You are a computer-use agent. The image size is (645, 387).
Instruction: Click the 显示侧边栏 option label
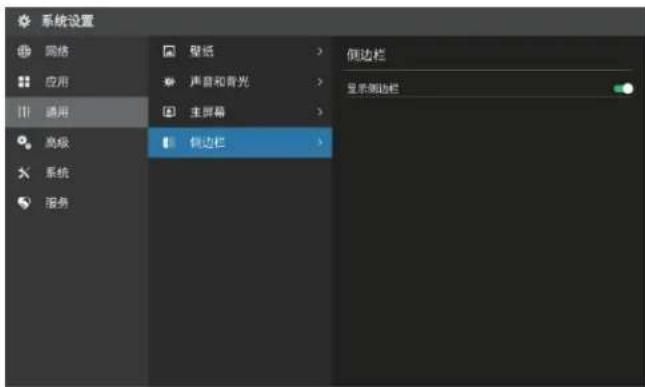(373, 89)
